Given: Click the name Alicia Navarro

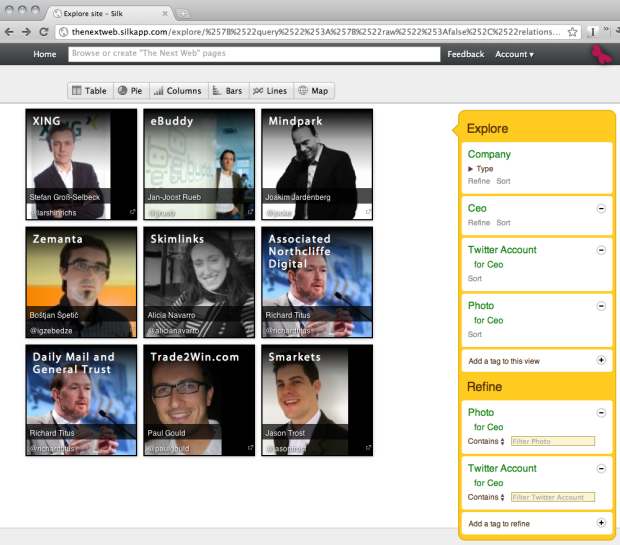Looking at the screenshot, I should [x=171, y=315].
